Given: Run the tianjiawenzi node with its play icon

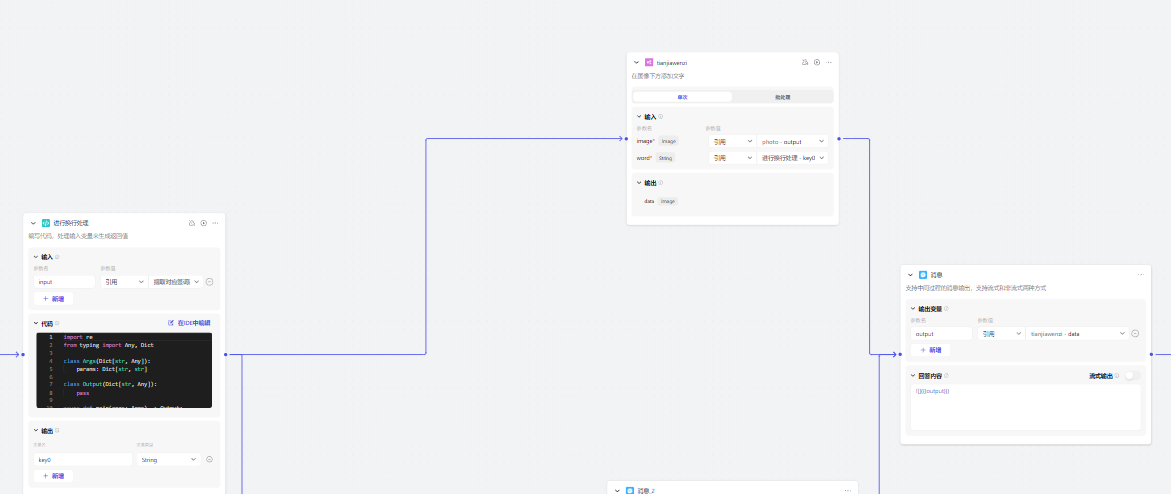Looking at the screenshot, I should point(817,62).
